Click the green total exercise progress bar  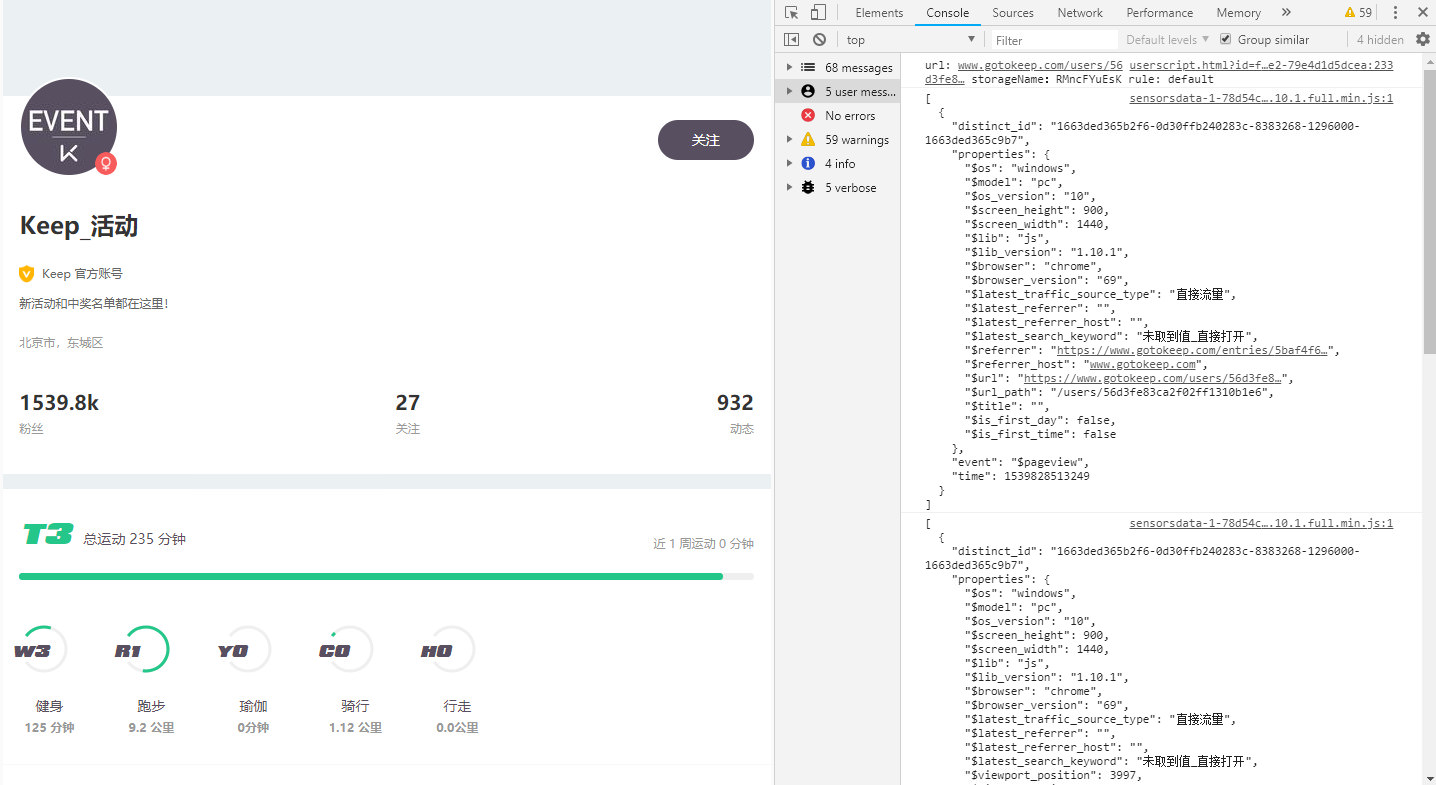point(371,577)
